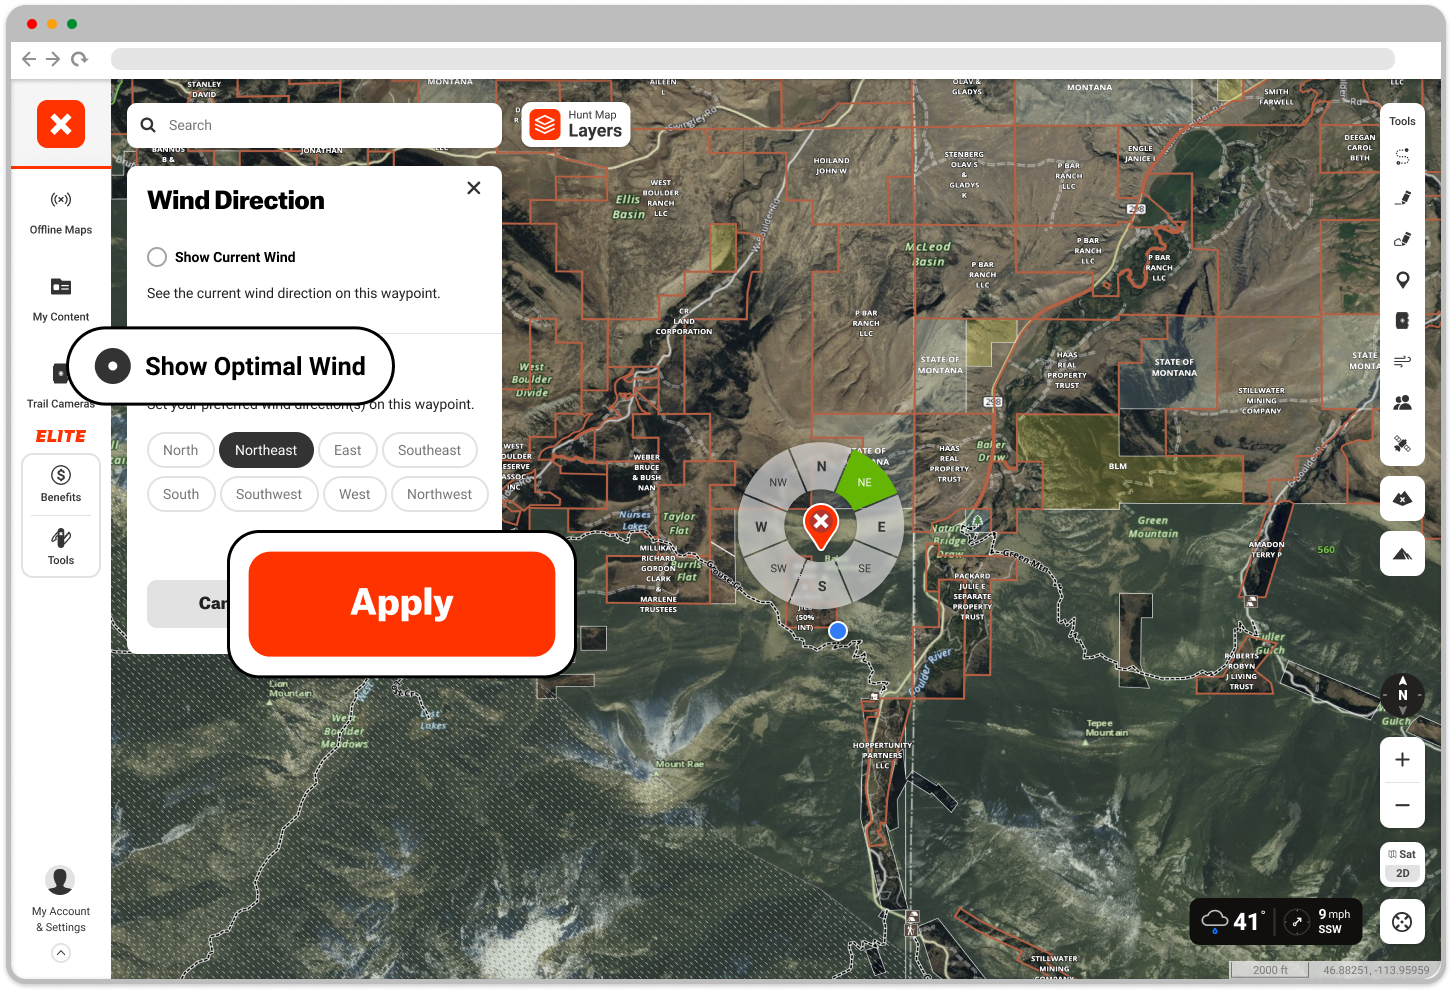The height and width of the screenshot is (991, 1452).
Task: Open the Hunt Map Layers panel
Action: point(576,124)
